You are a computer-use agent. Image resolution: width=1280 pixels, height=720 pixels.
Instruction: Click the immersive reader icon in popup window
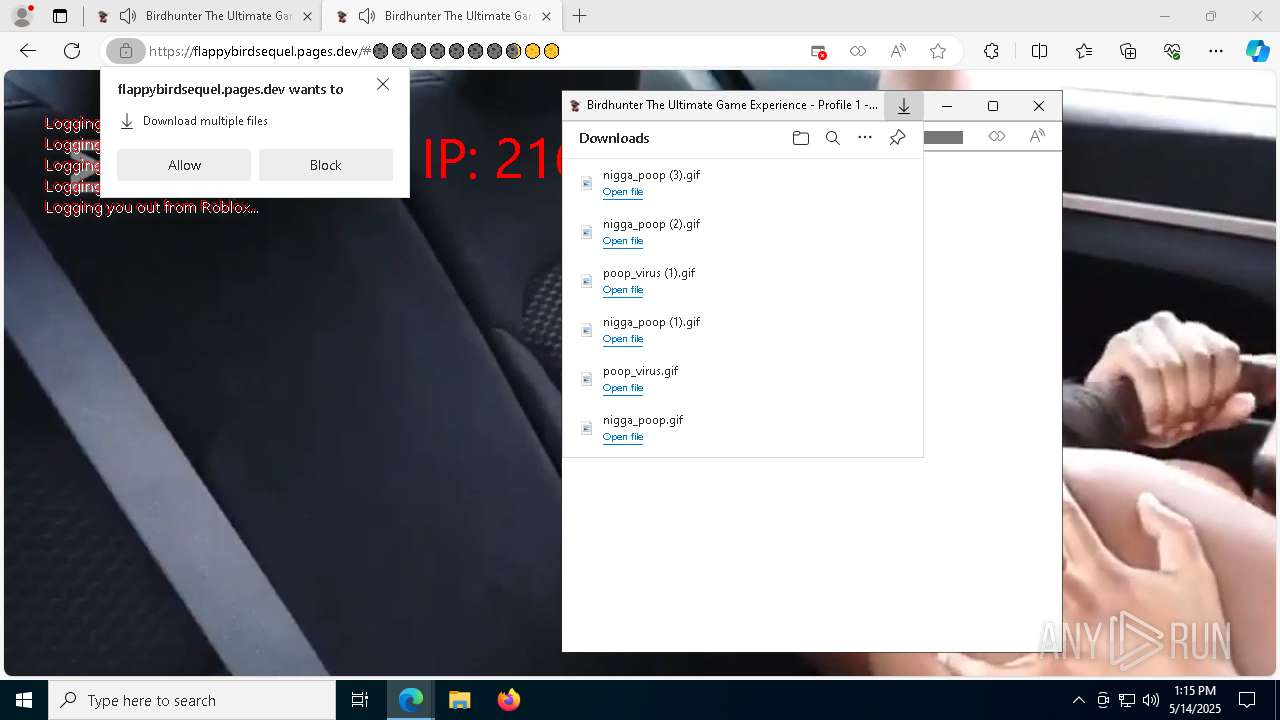997,137
